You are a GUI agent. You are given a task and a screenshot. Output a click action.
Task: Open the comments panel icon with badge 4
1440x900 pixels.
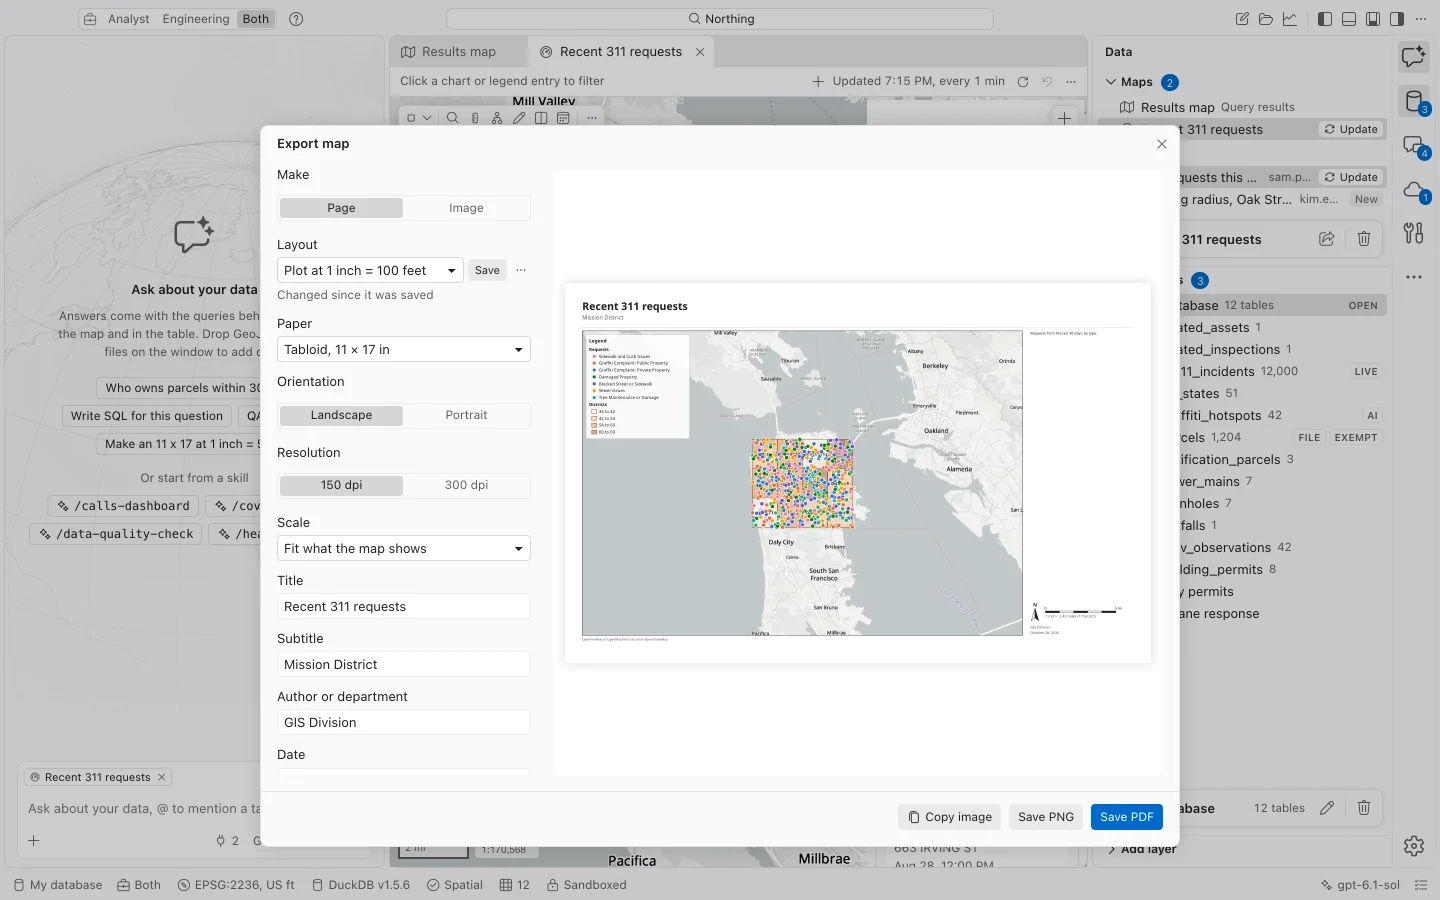pos(1413,145)
